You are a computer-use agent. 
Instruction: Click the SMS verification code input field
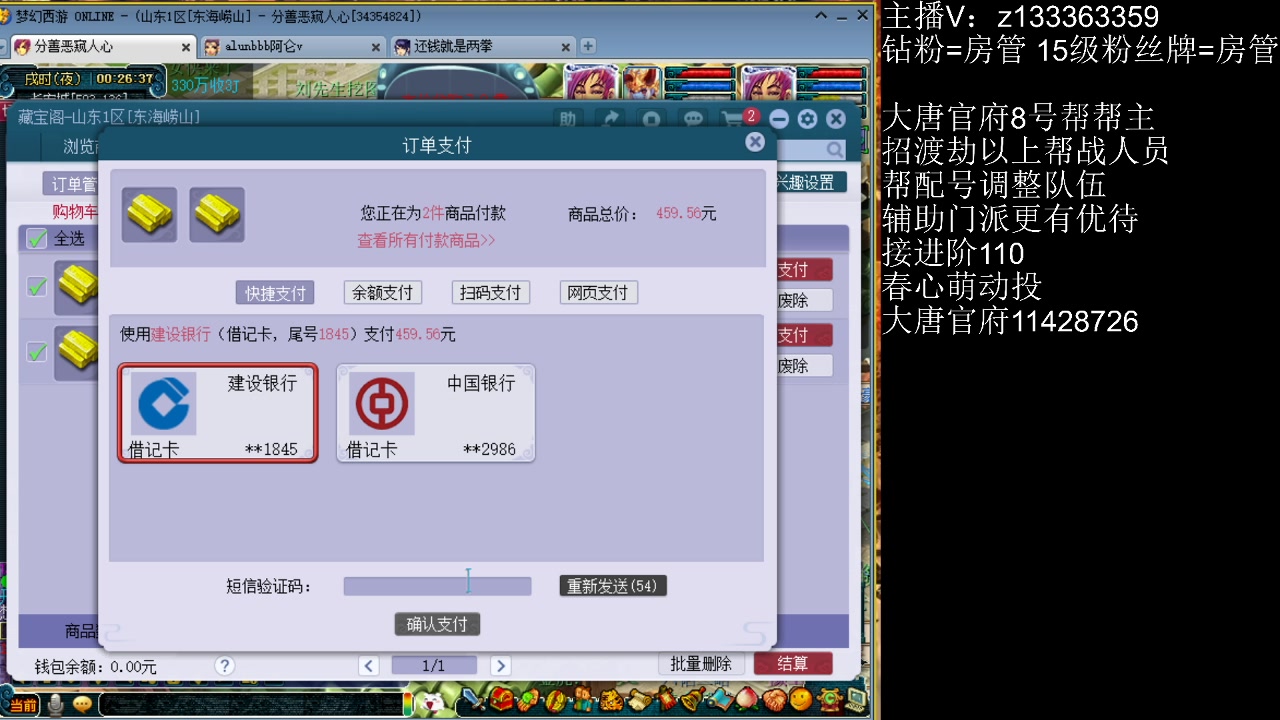pos(437,586)
